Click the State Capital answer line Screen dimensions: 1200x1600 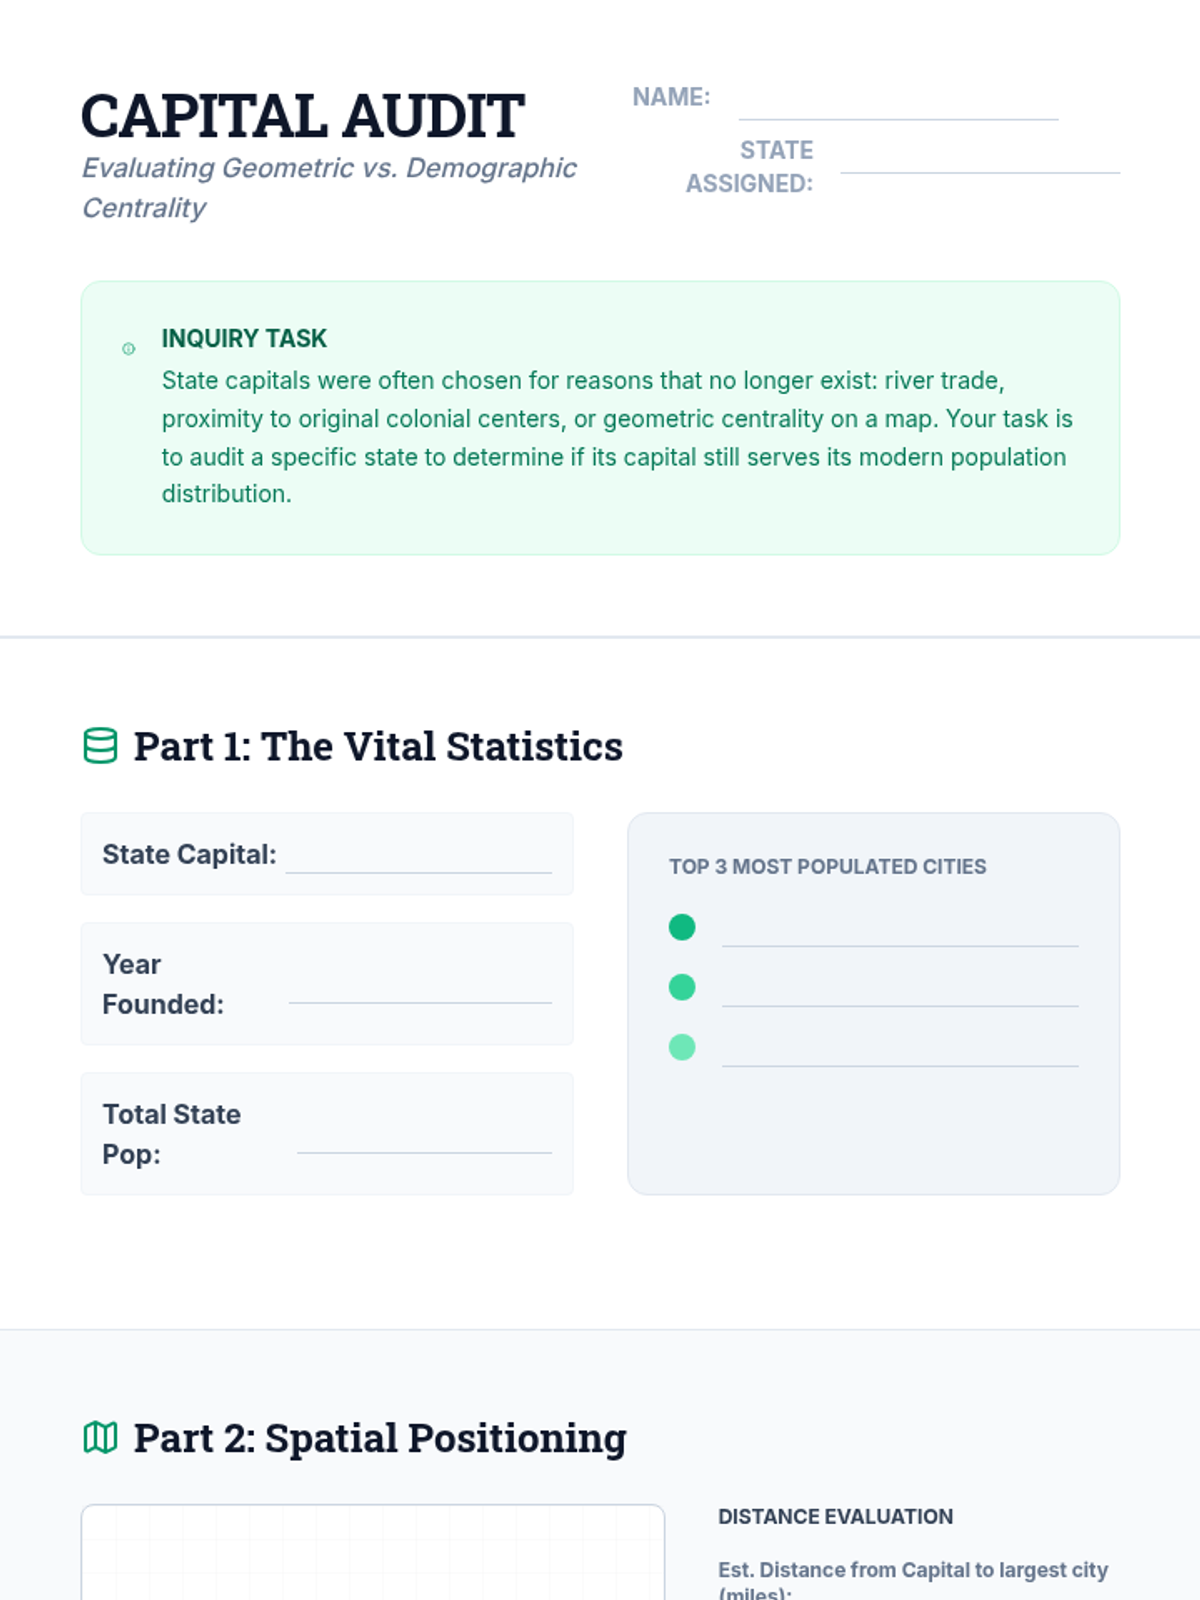(x=418, y=862)
